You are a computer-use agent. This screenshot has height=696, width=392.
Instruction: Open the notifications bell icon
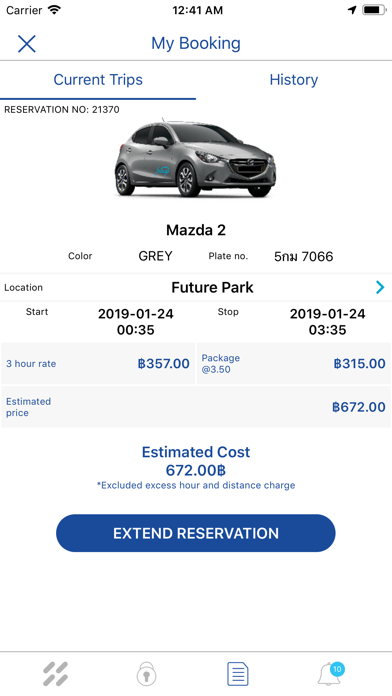click(x=329, y=674)
